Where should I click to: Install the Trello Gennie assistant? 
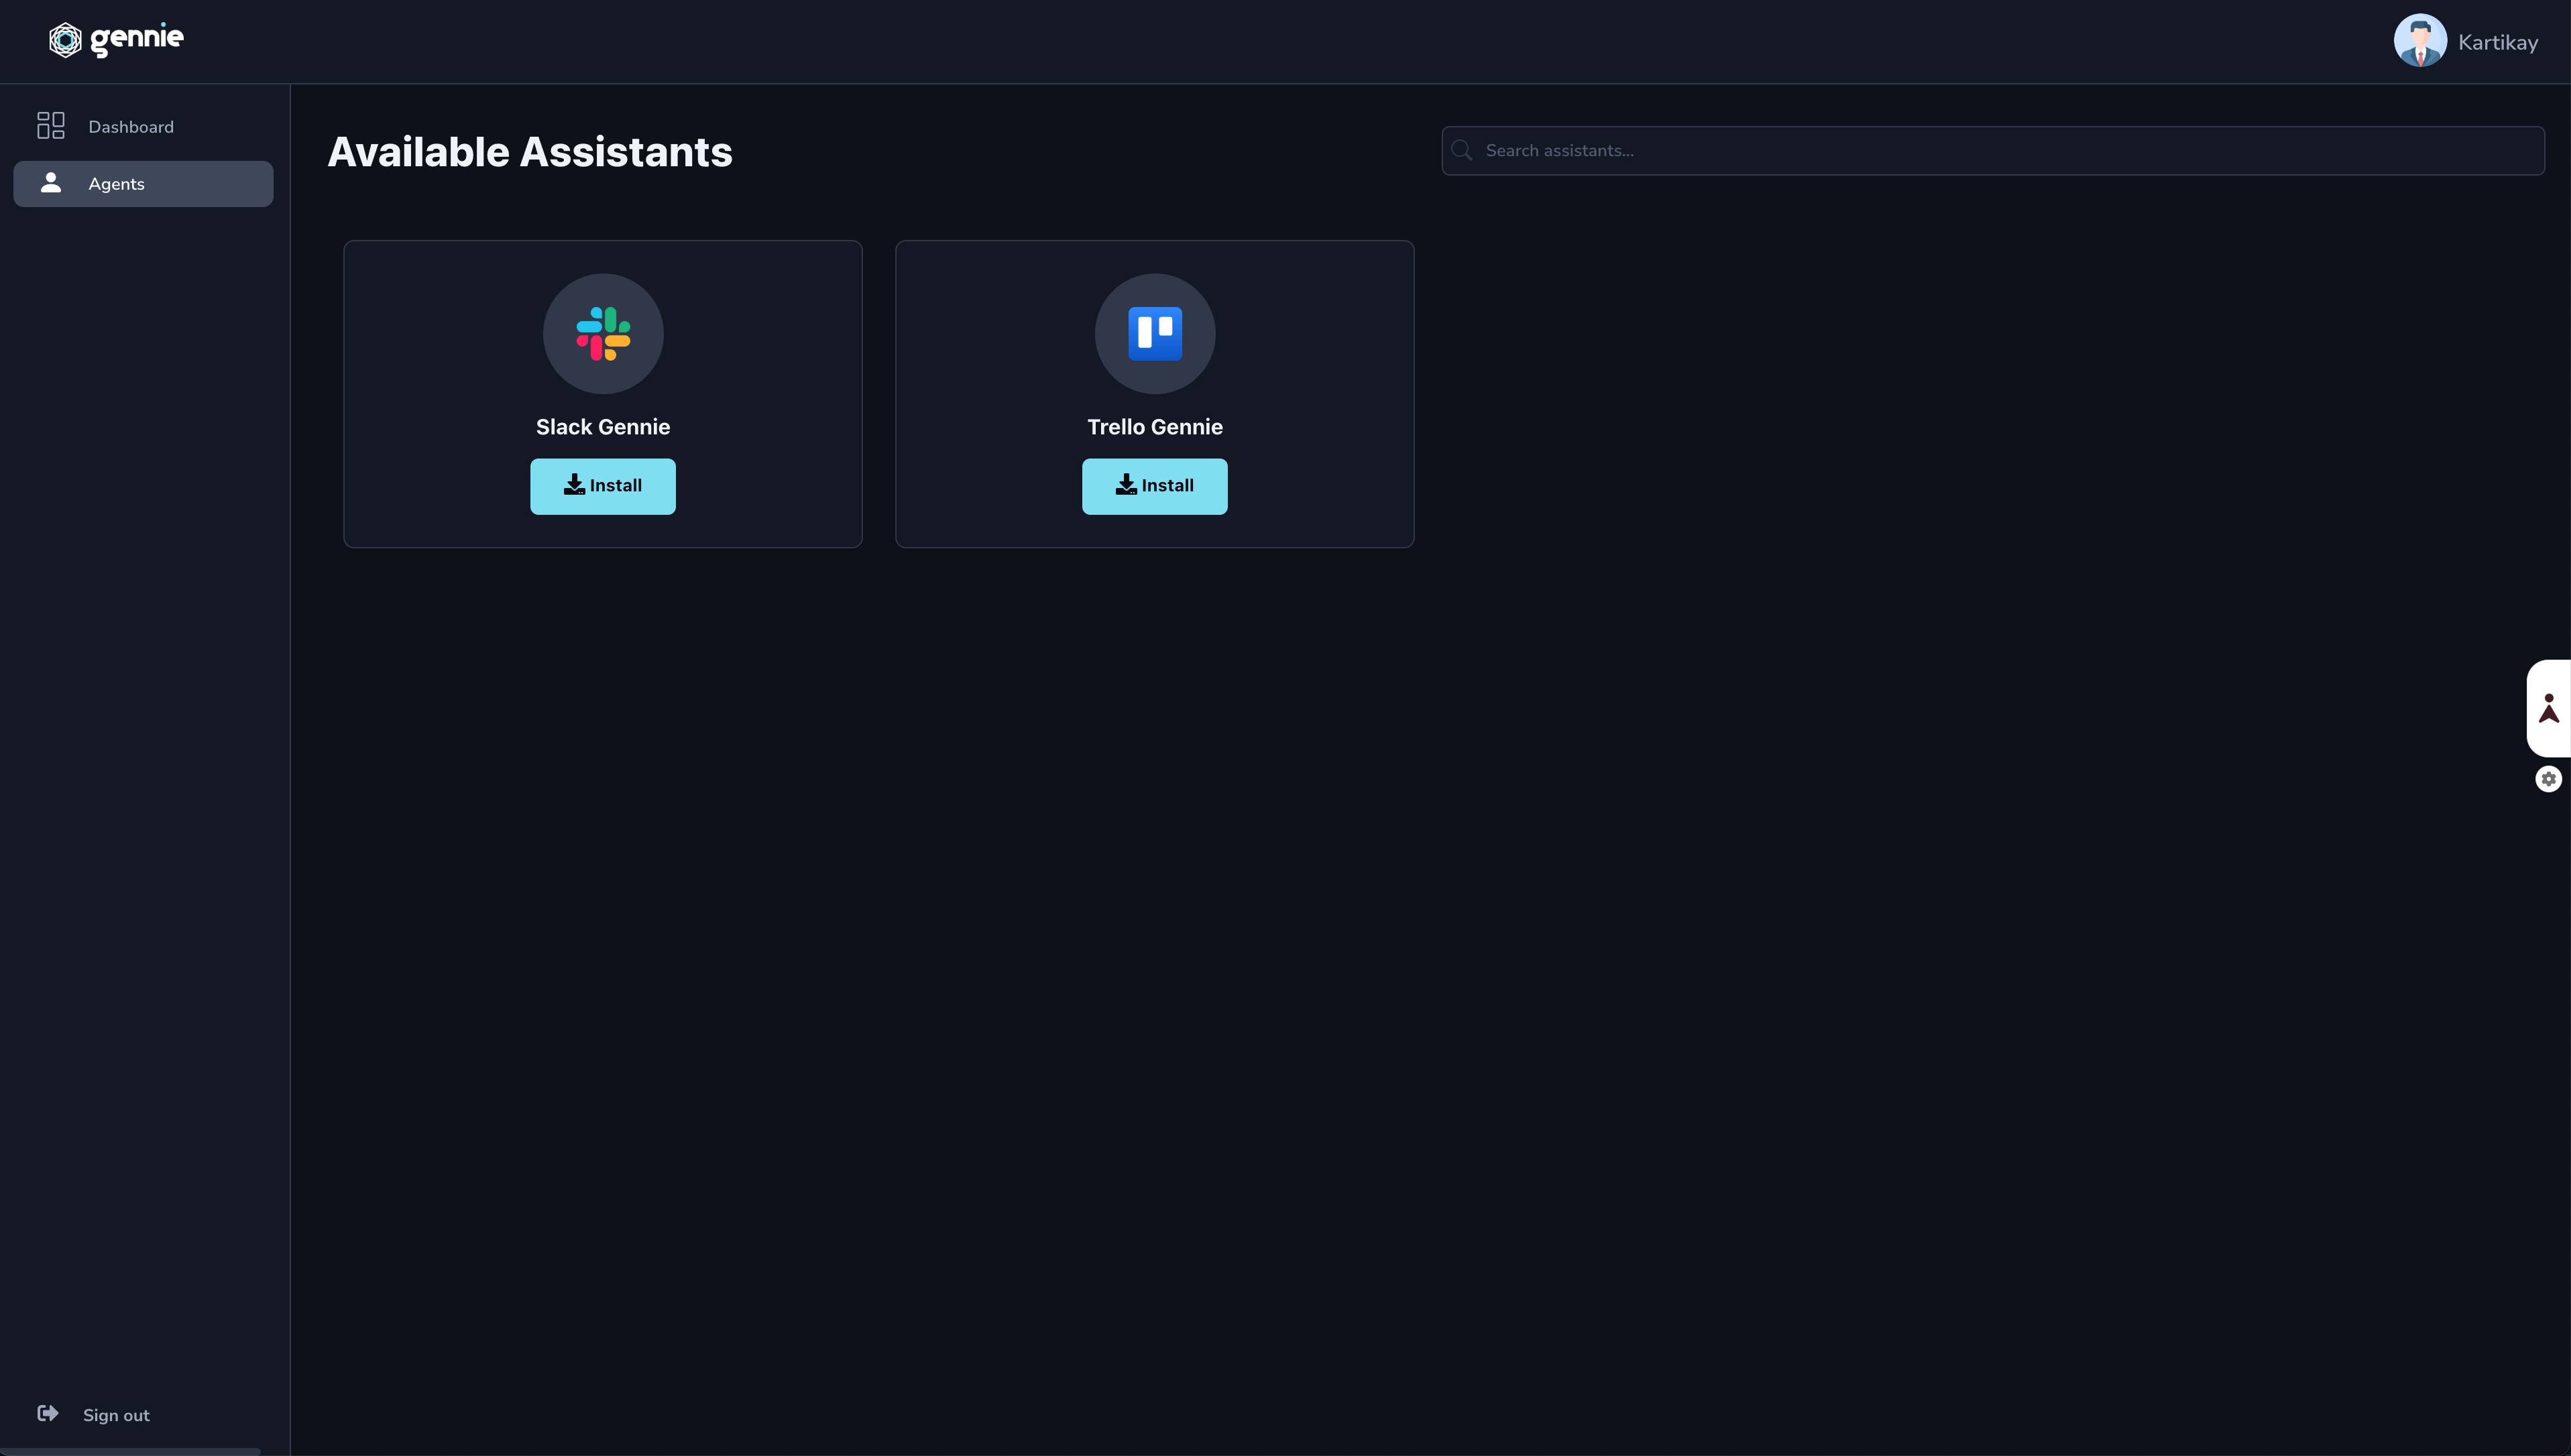[1154, 486]
